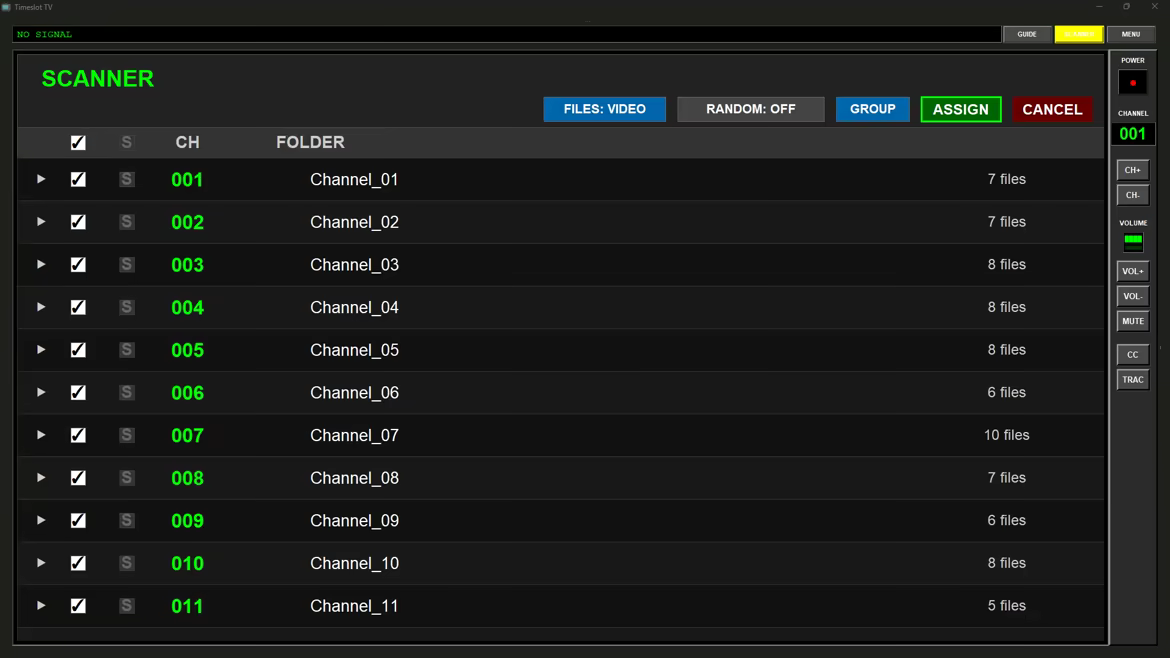Expand the Channel_08 row arrow
This screenshot has width=1170, height=658.
(41, 477)
